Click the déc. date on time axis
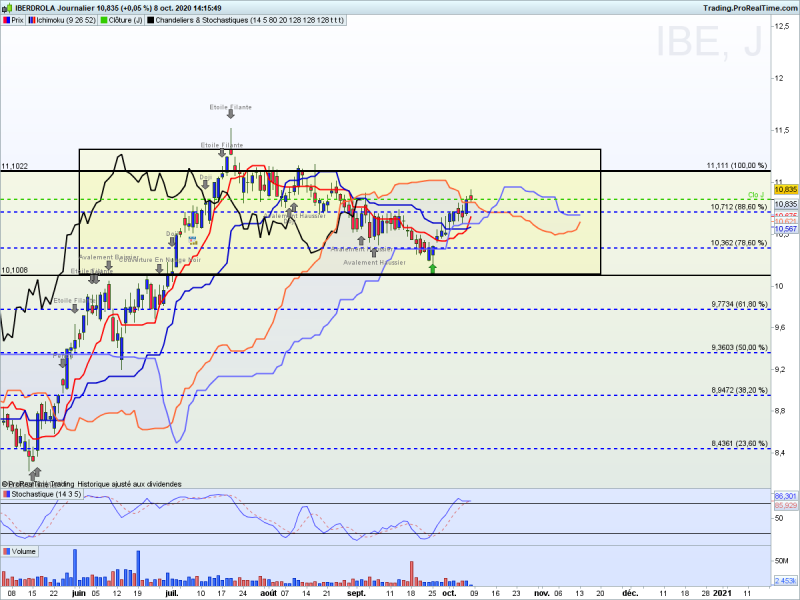The height and width of the screenshot is (600, 800). [x=630, y=593]
